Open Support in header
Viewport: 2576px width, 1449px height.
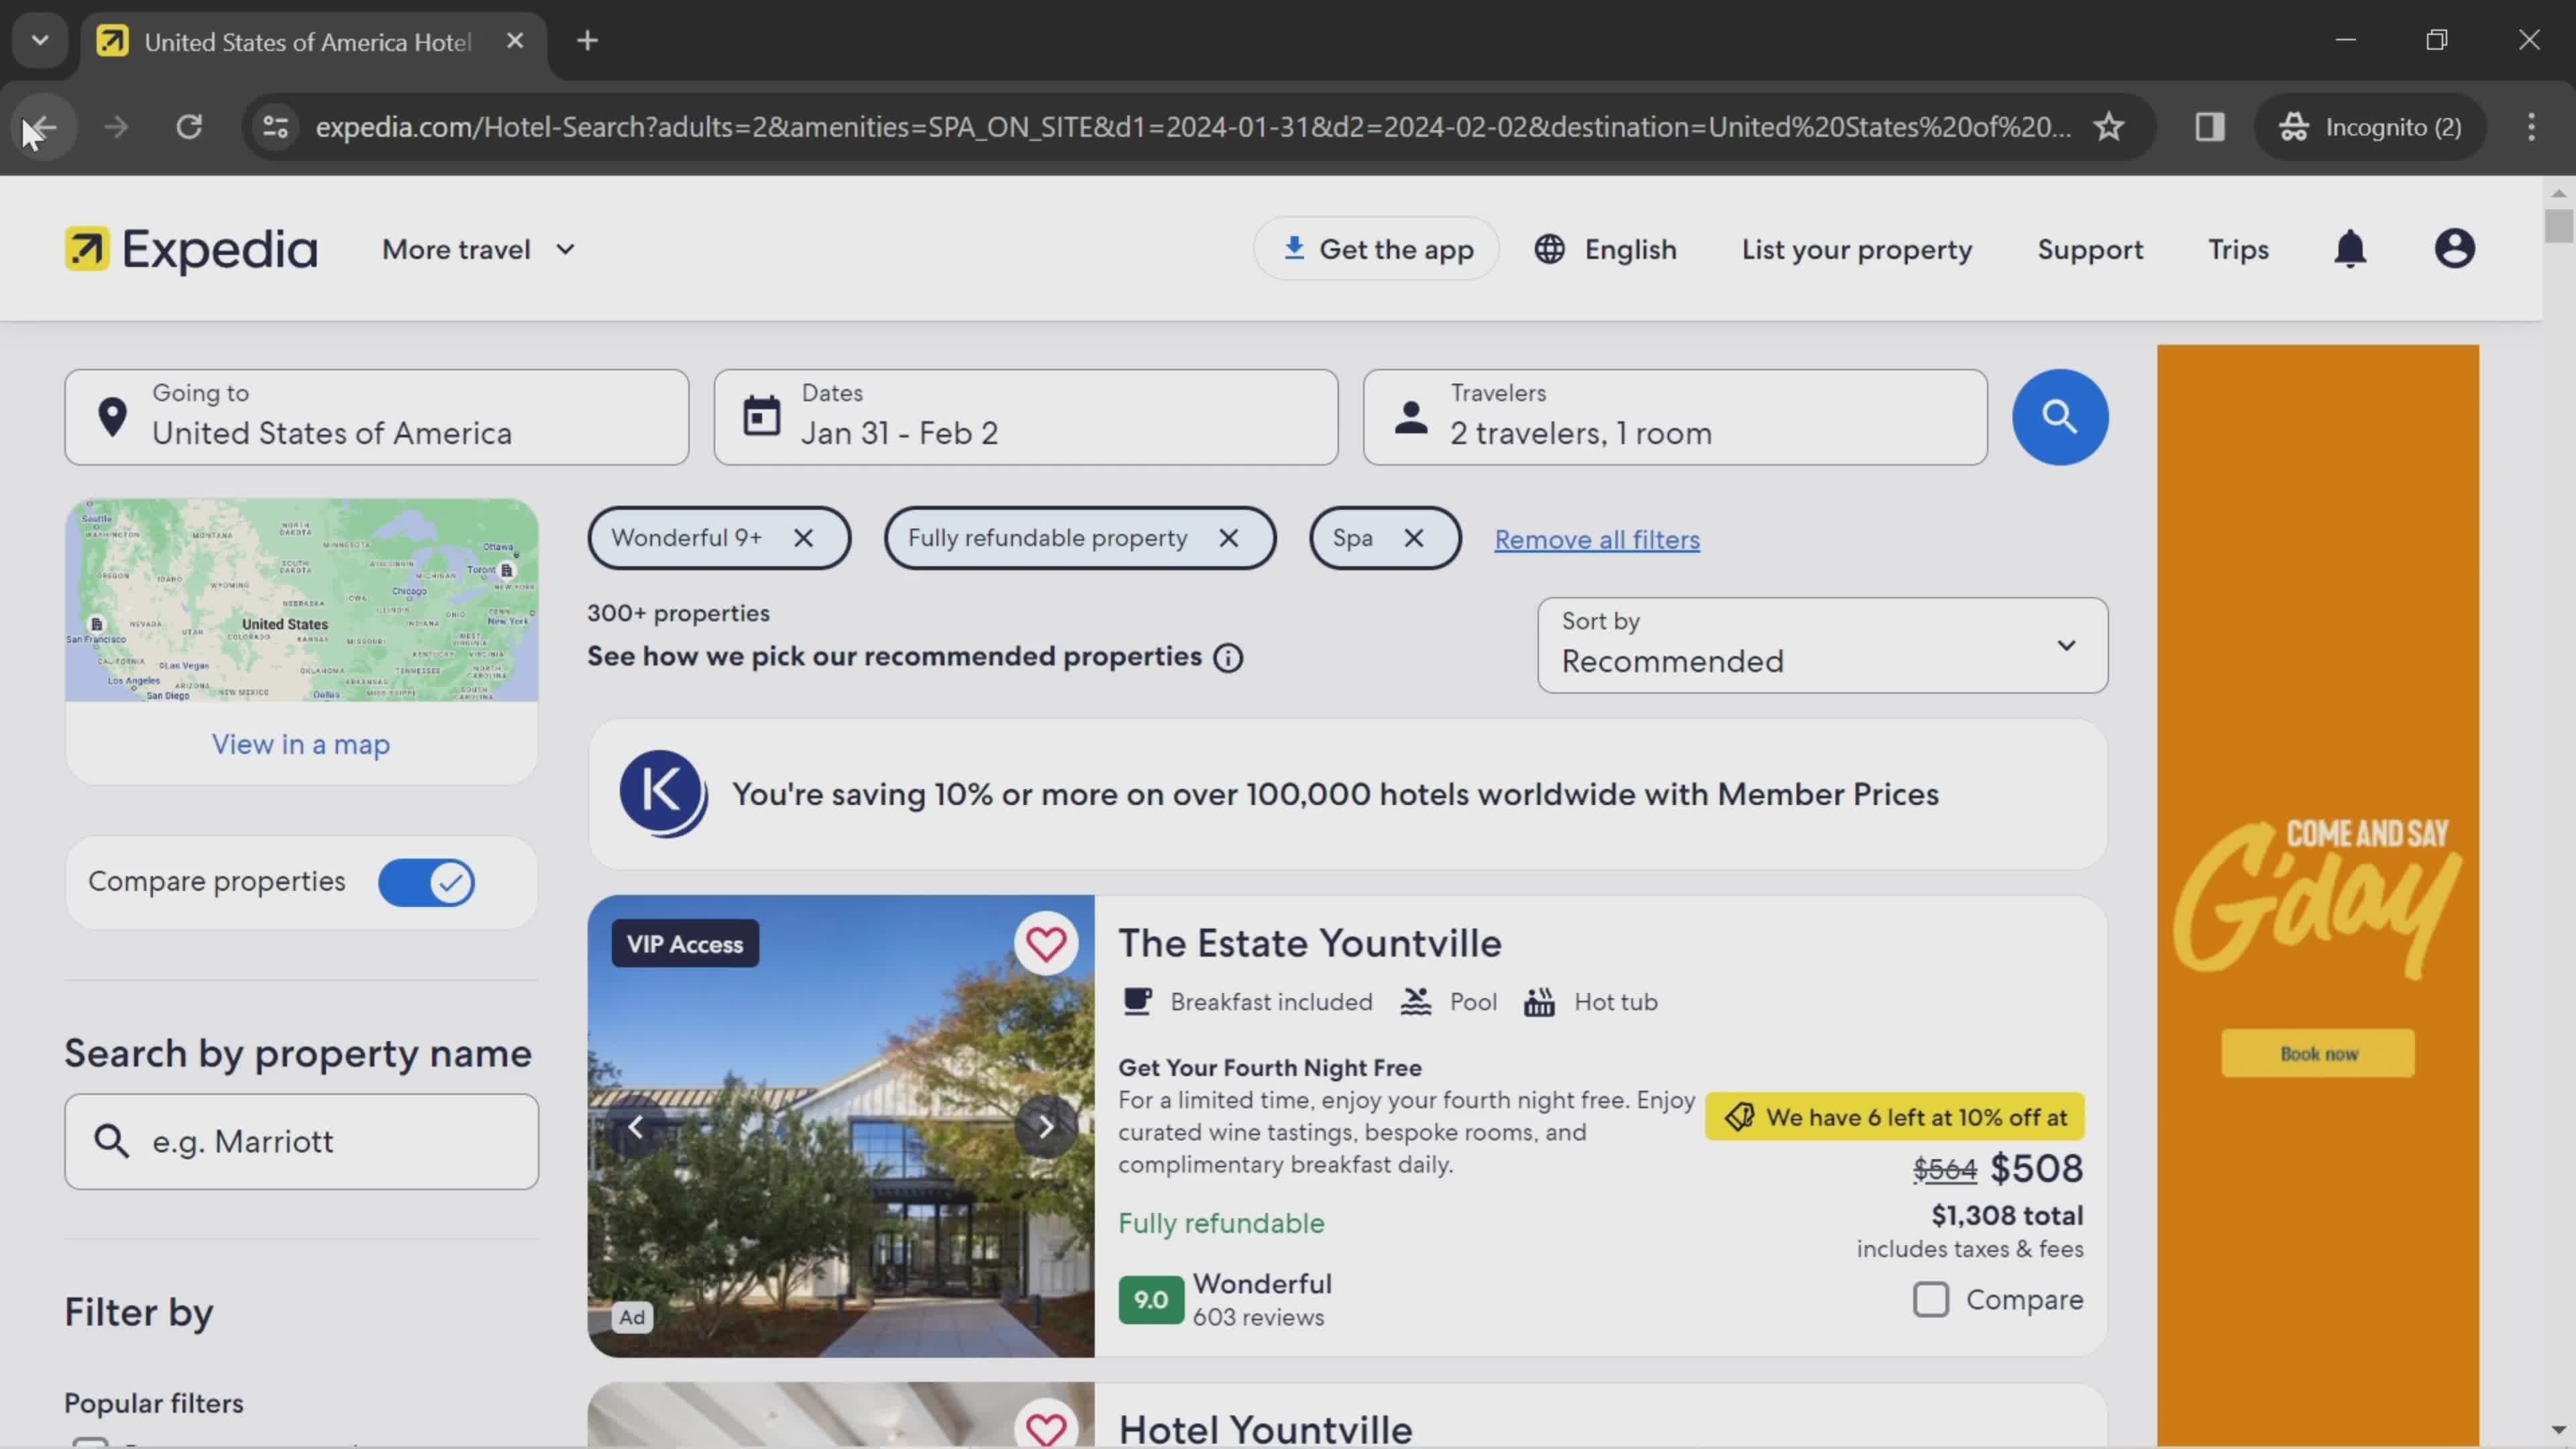point(2090,250)
